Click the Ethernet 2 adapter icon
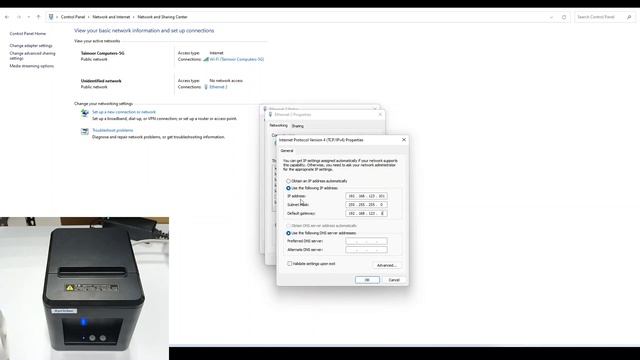Viewport: 640px width, 360px height. [x=206, y=87]
